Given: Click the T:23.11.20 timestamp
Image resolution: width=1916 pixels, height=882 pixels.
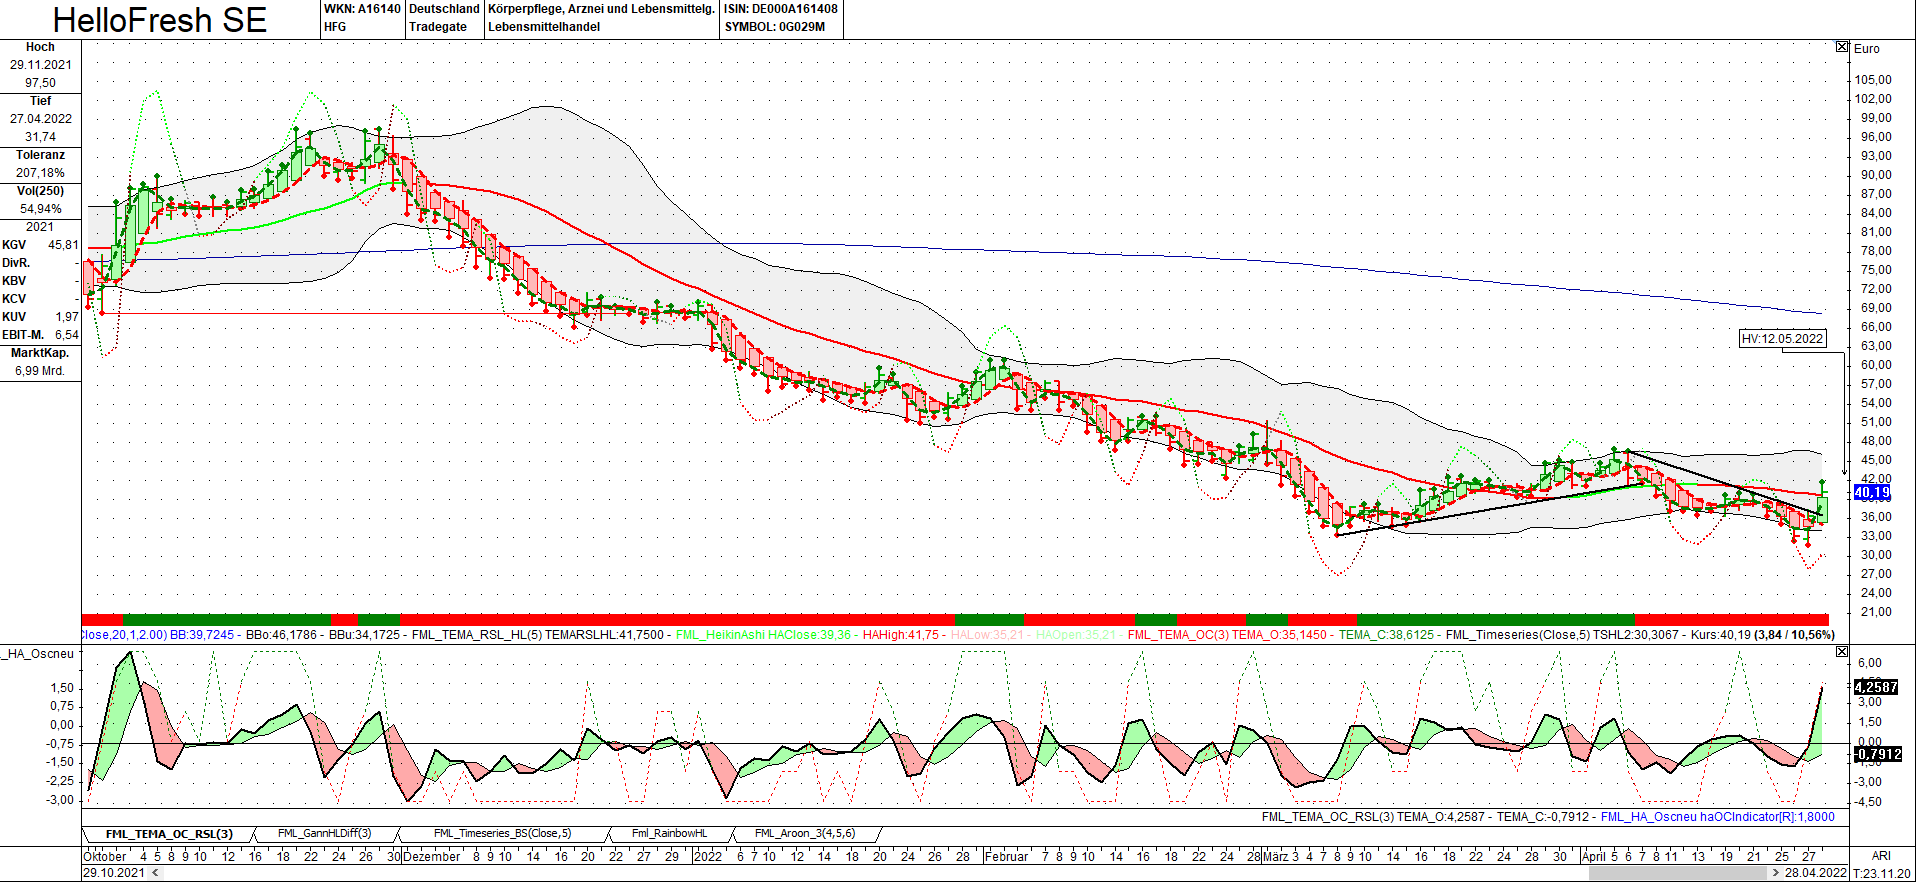Looking at the screenshot, I should click(1882, 873).
